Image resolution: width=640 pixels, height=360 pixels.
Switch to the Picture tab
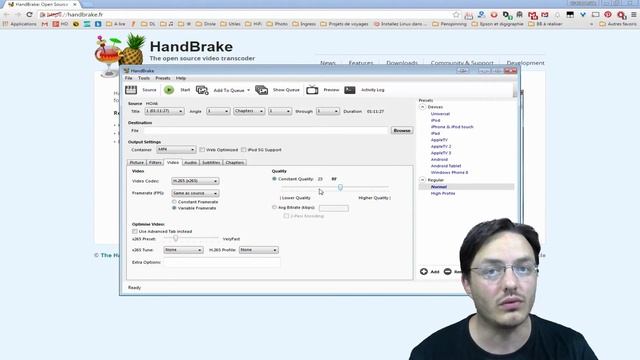[x=137, y=162]
